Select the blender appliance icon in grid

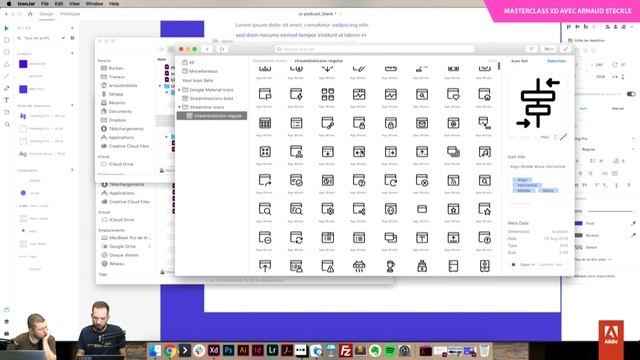click(x=390, y=266)
